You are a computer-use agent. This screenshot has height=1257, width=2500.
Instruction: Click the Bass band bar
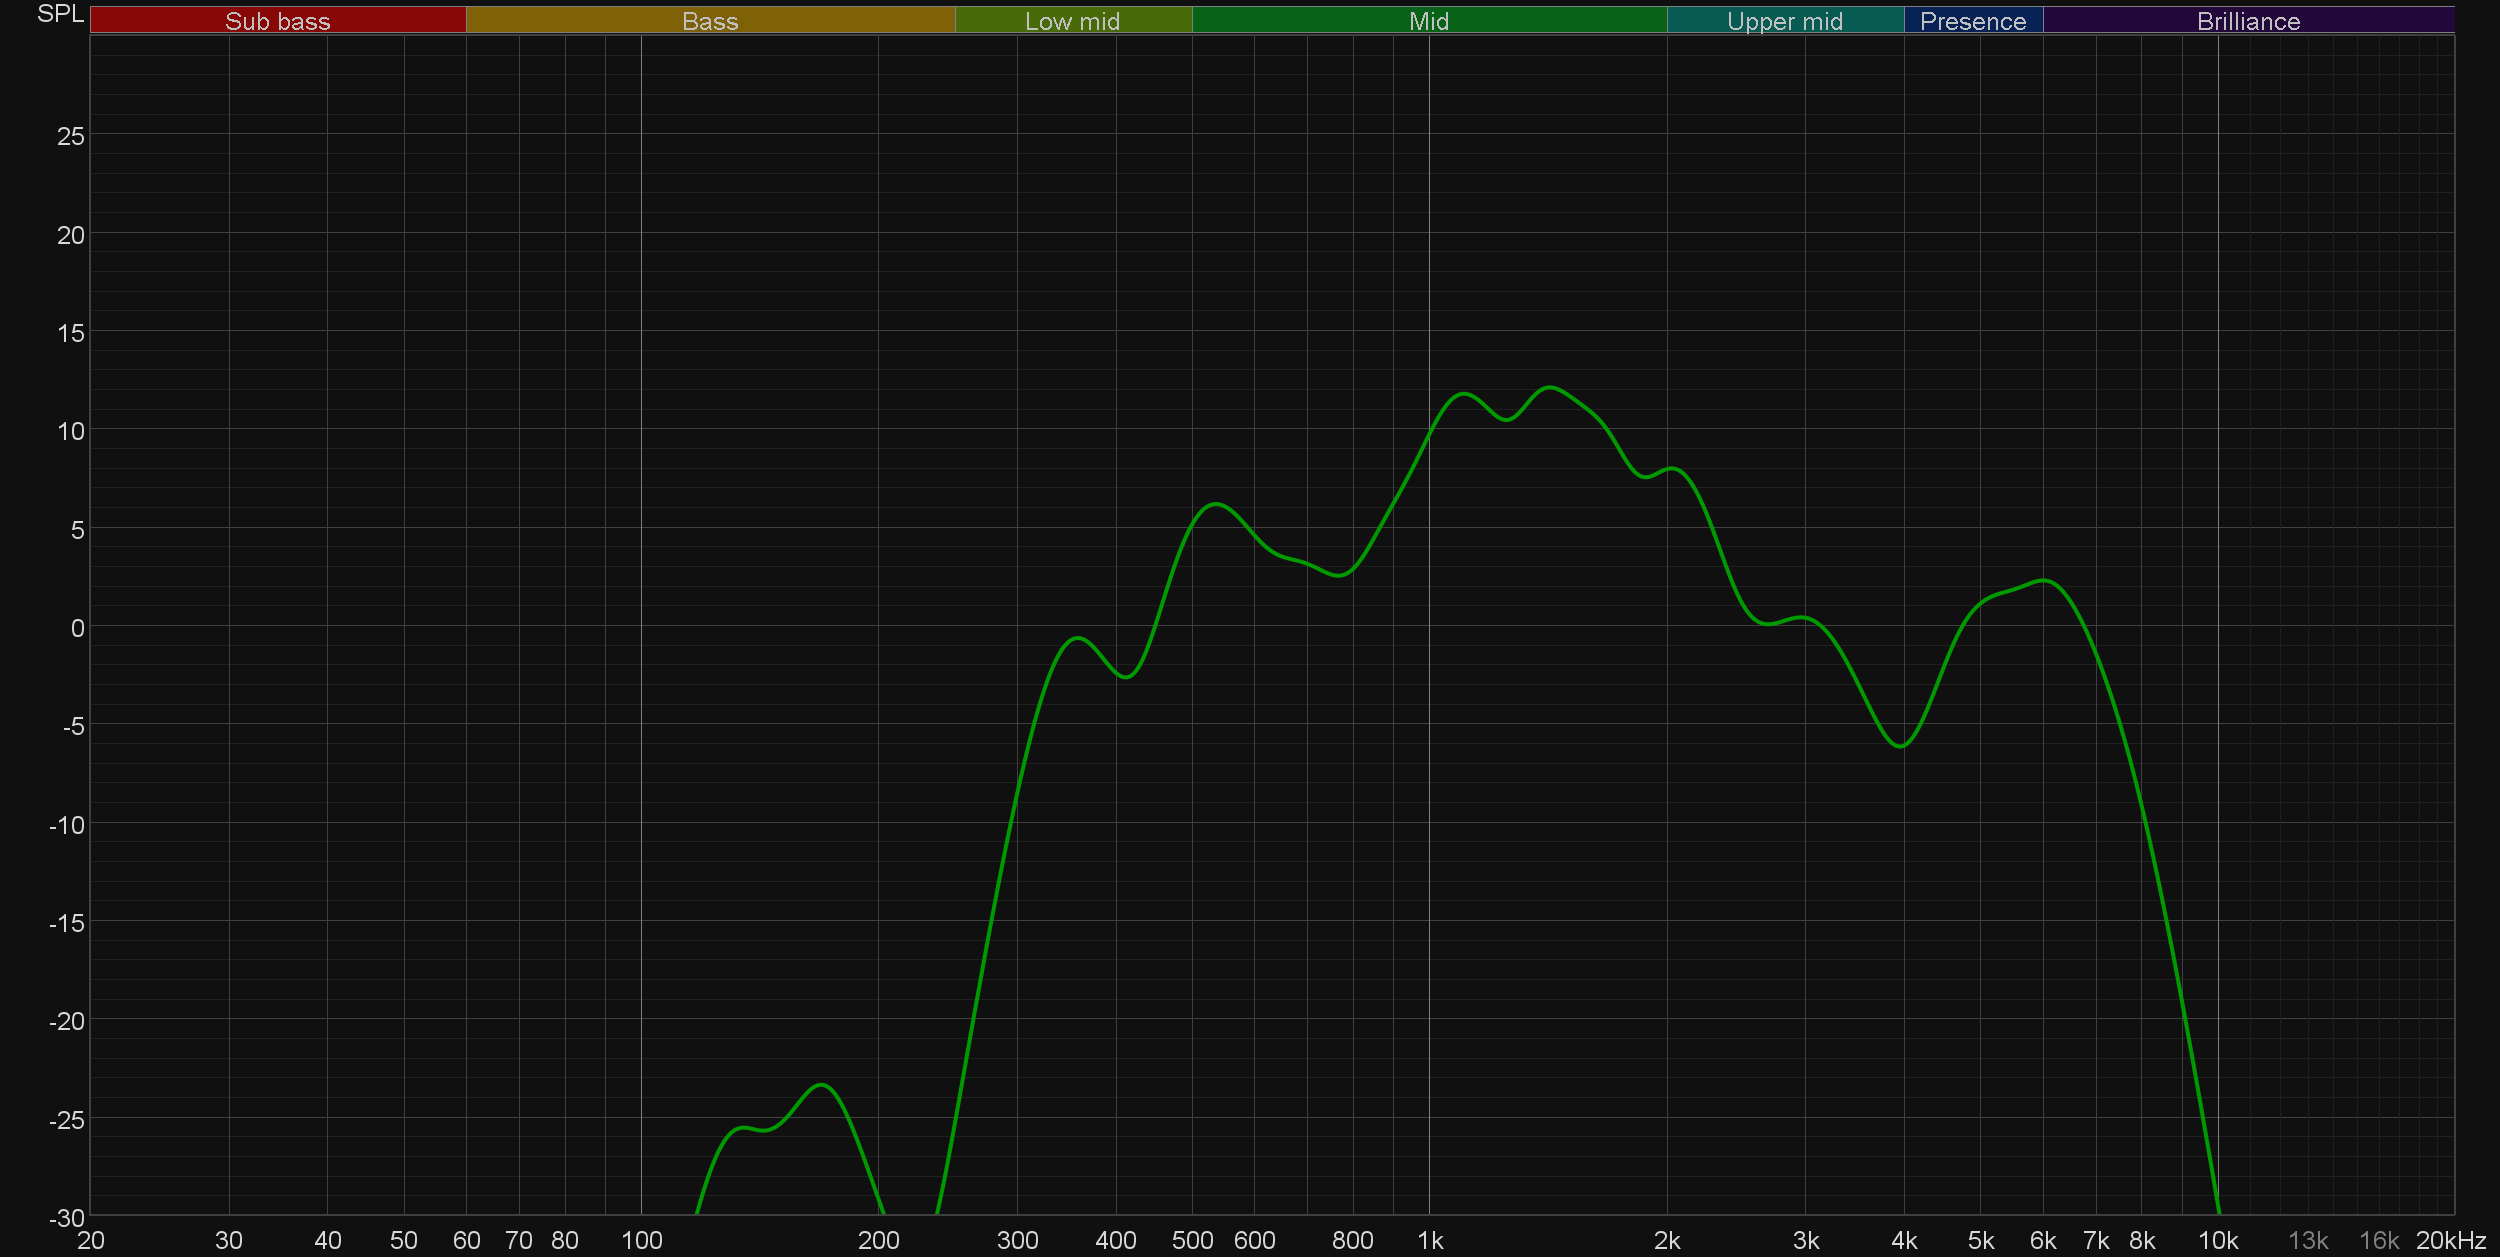coord(710,21)
